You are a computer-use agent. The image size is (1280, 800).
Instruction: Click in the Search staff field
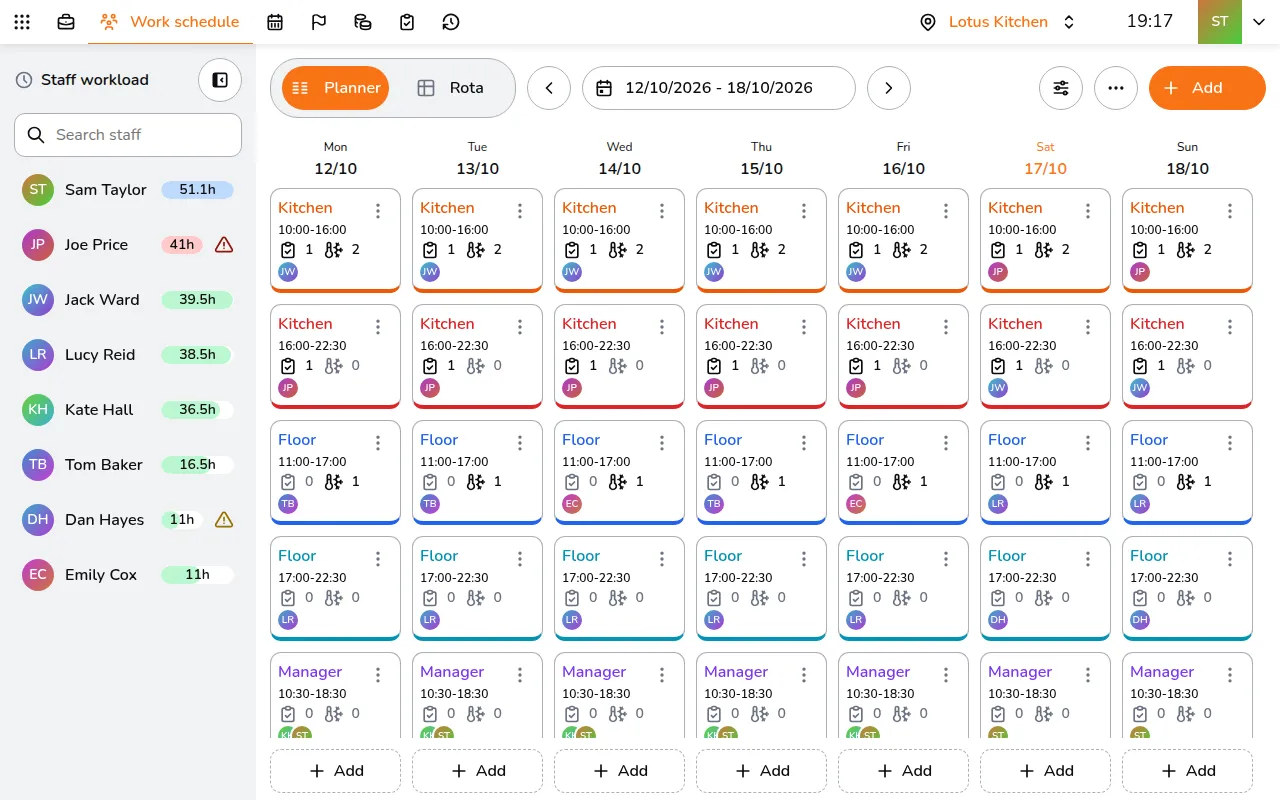point(128,135)
